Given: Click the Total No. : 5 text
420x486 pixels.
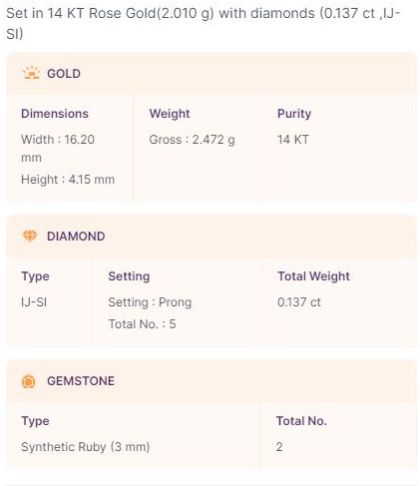Looking at the screenshot, I should coord(142,324).
